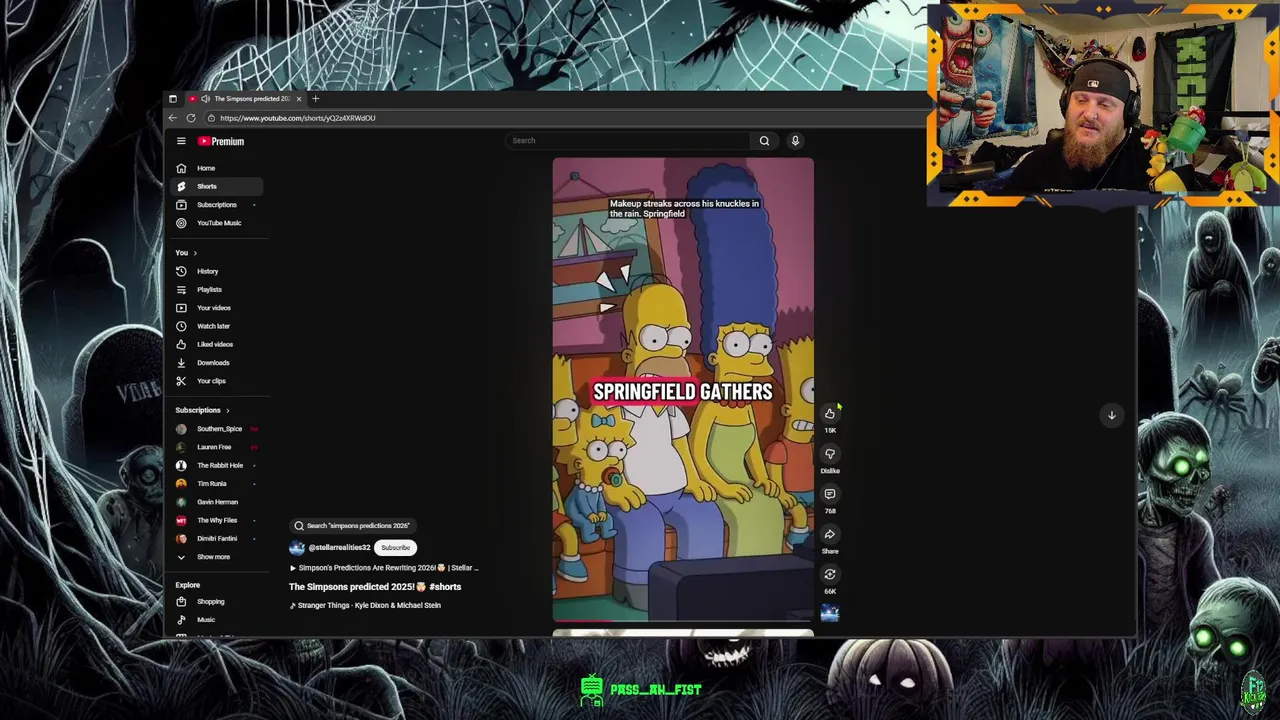Open YouTube Music from the sidebar
Viewport: 1280px width, 720px height.
(x=215, y=223)
